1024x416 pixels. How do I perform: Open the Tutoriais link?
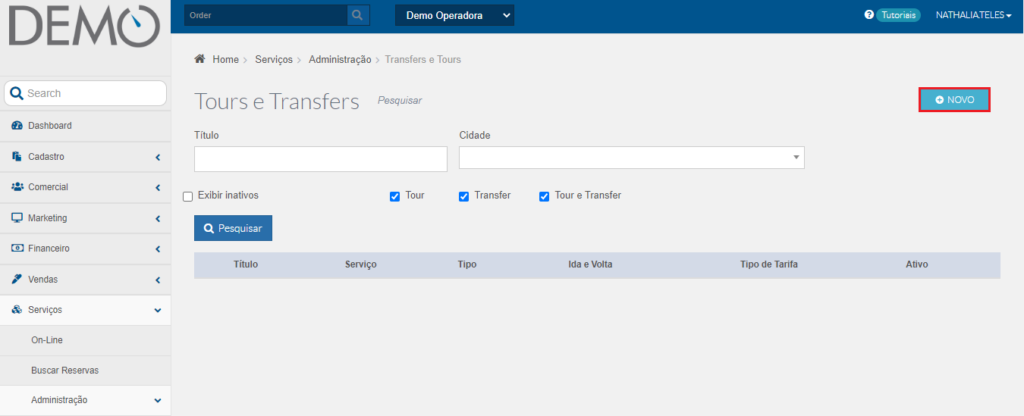tap(898, 14)
